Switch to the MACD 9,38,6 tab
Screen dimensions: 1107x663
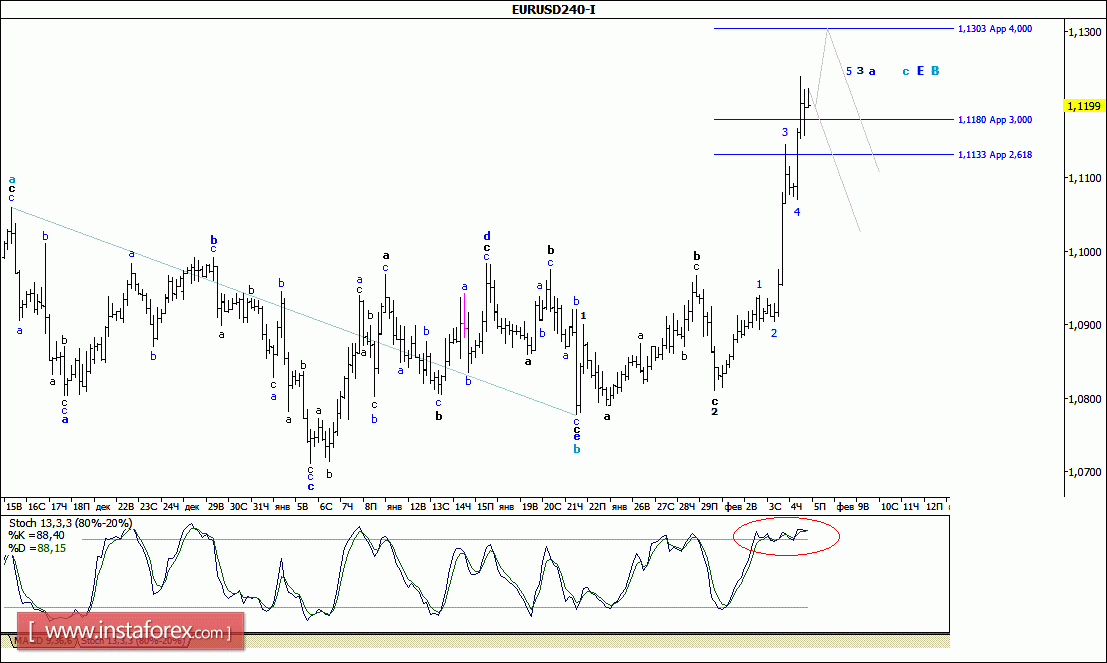pyautogui.click(x=44, y=641)
